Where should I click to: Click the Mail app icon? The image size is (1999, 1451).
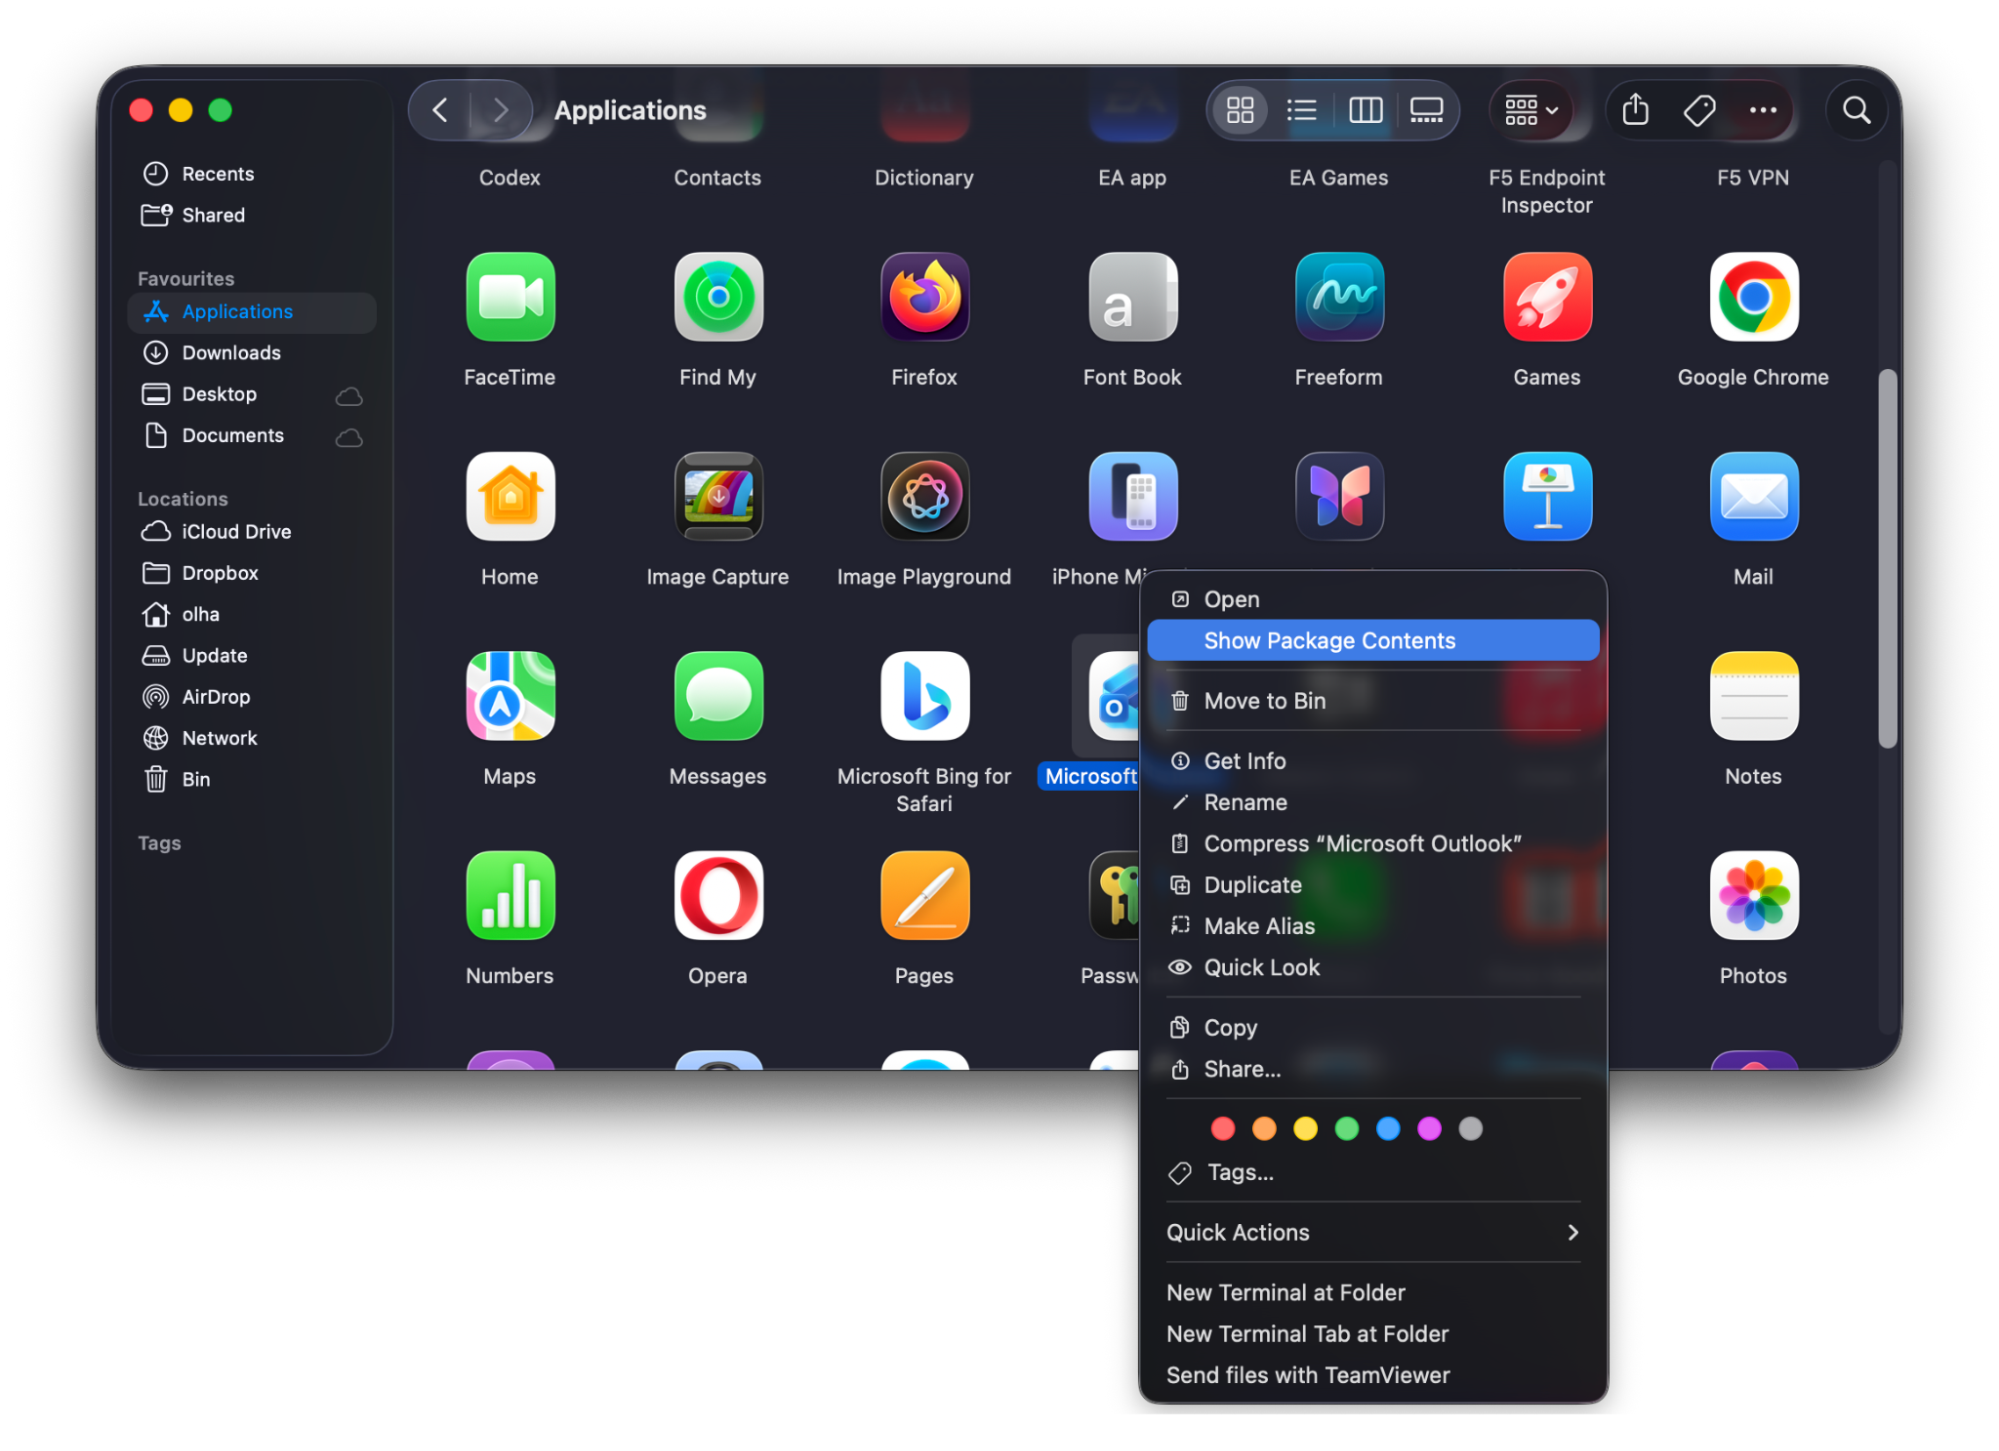[x=1754, y=497]
